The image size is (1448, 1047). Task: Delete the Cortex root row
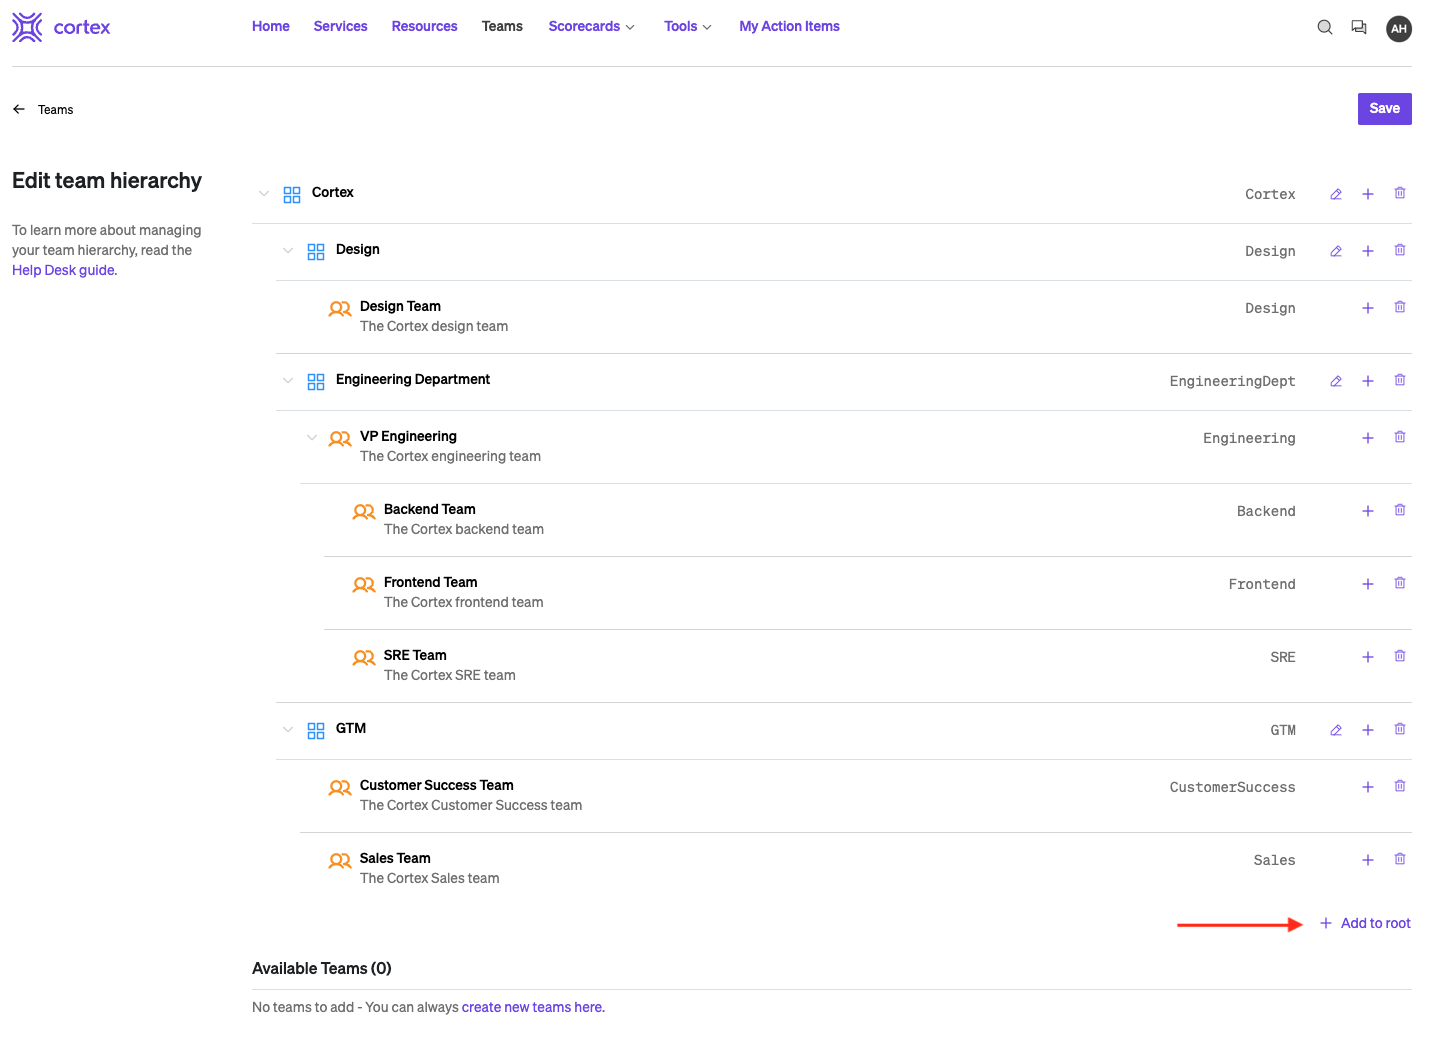tap(1400, 193)
